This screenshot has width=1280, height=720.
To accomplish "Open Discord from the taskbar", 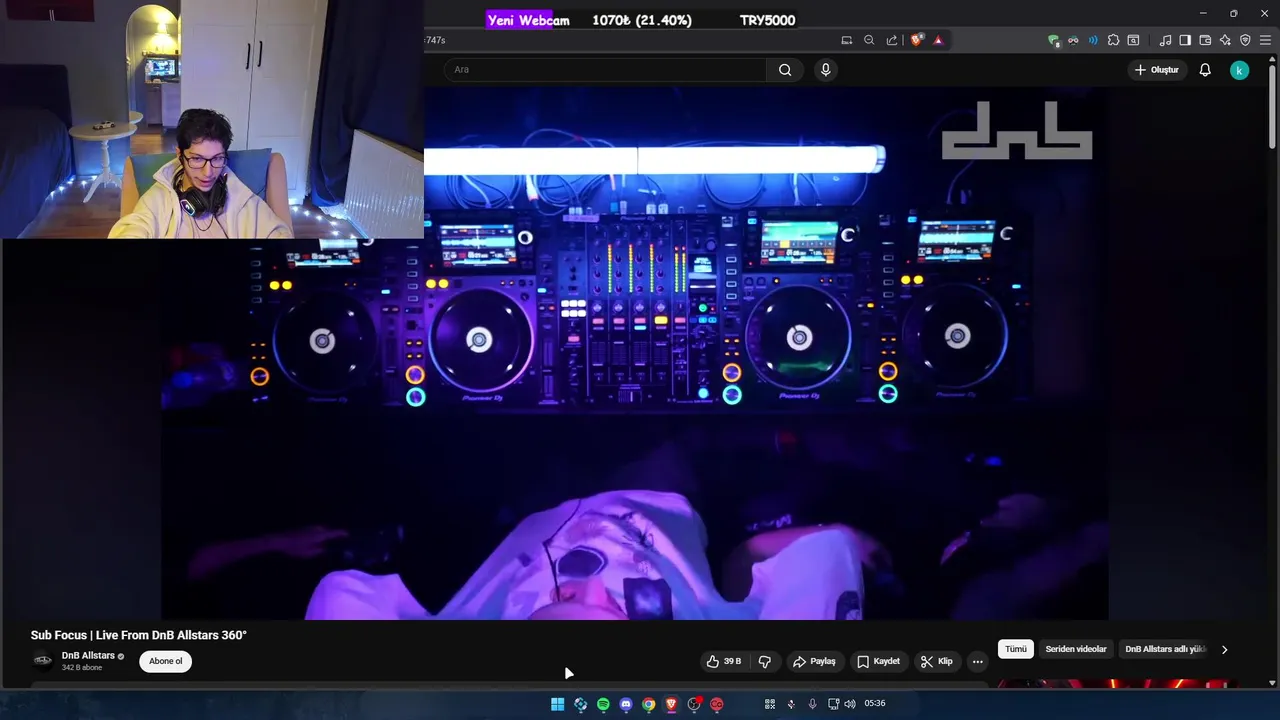I will pyautogui.click(x=626, y=704).
